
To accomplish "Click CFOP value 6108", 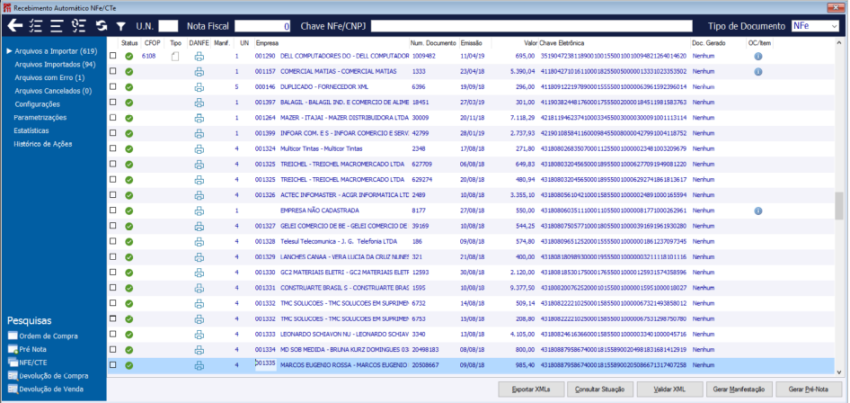I will [x=149, y=56].
